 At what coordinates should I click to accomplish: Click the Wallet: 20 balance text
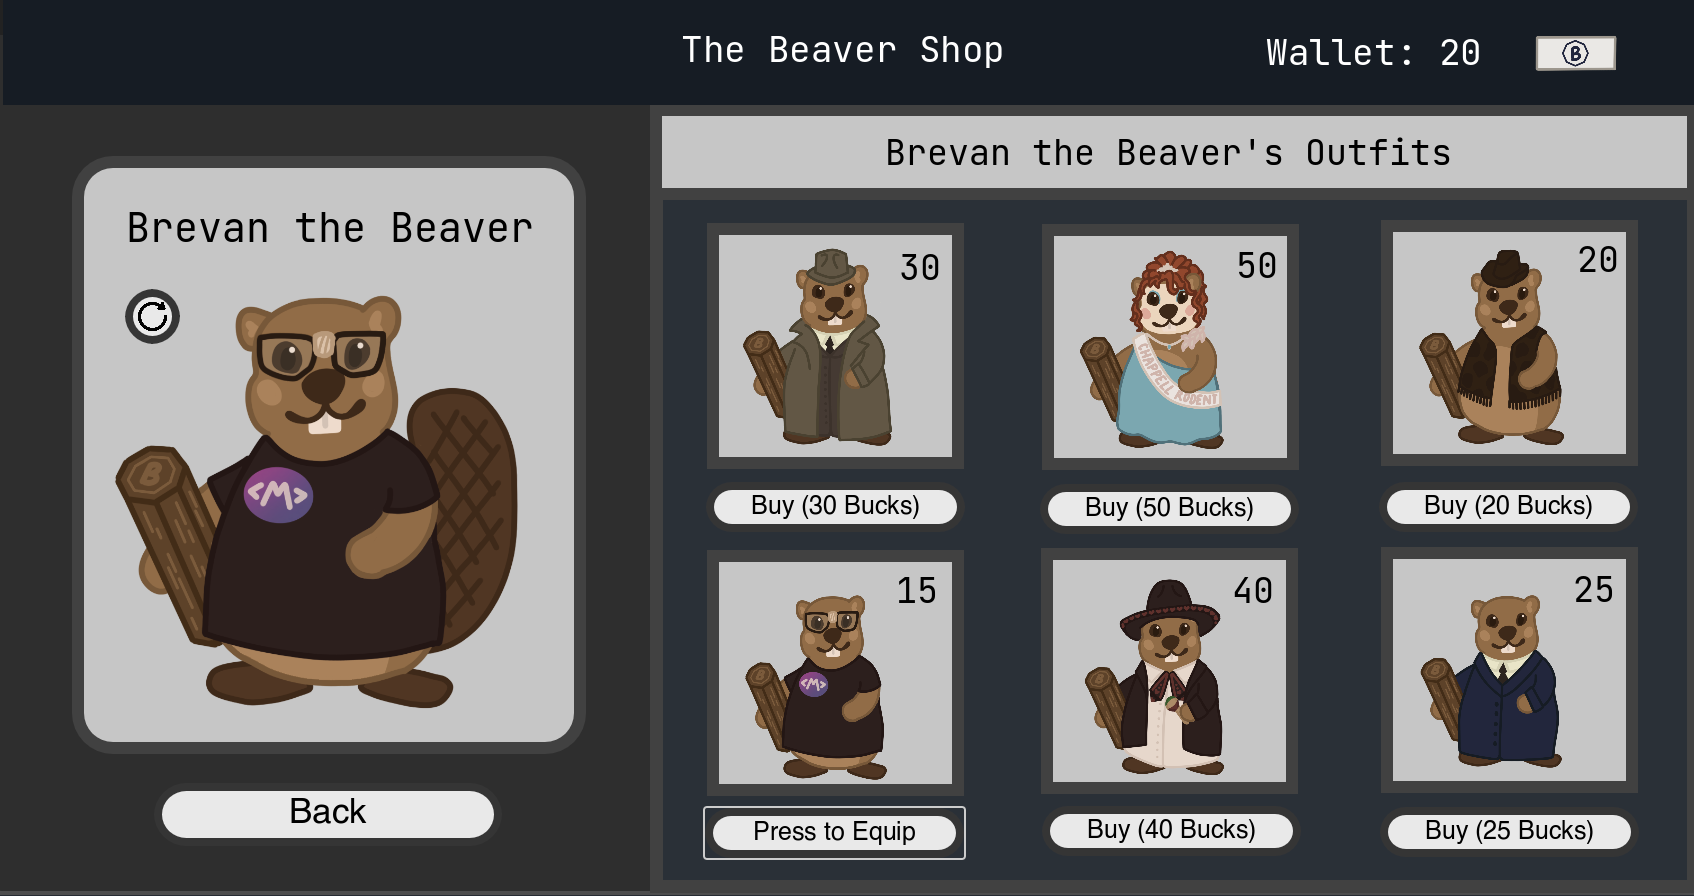(x=1373, y=53)
